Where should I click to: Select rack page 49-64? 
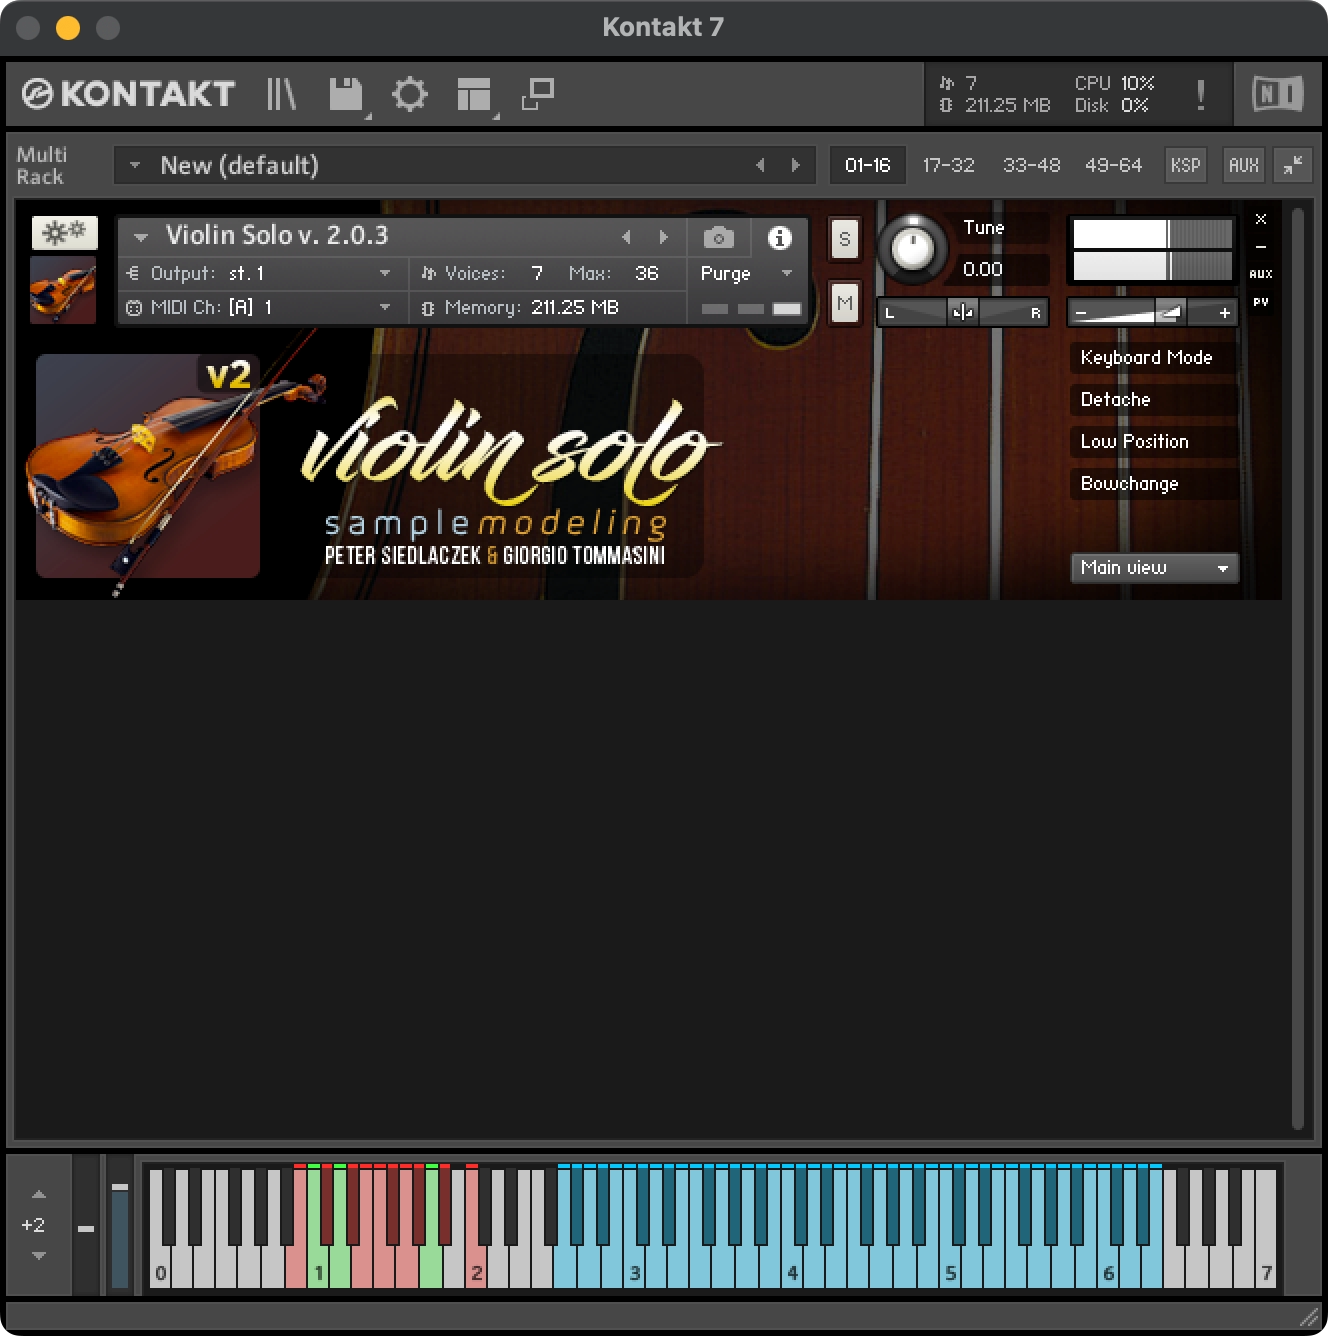click(x=1113, y=165)
